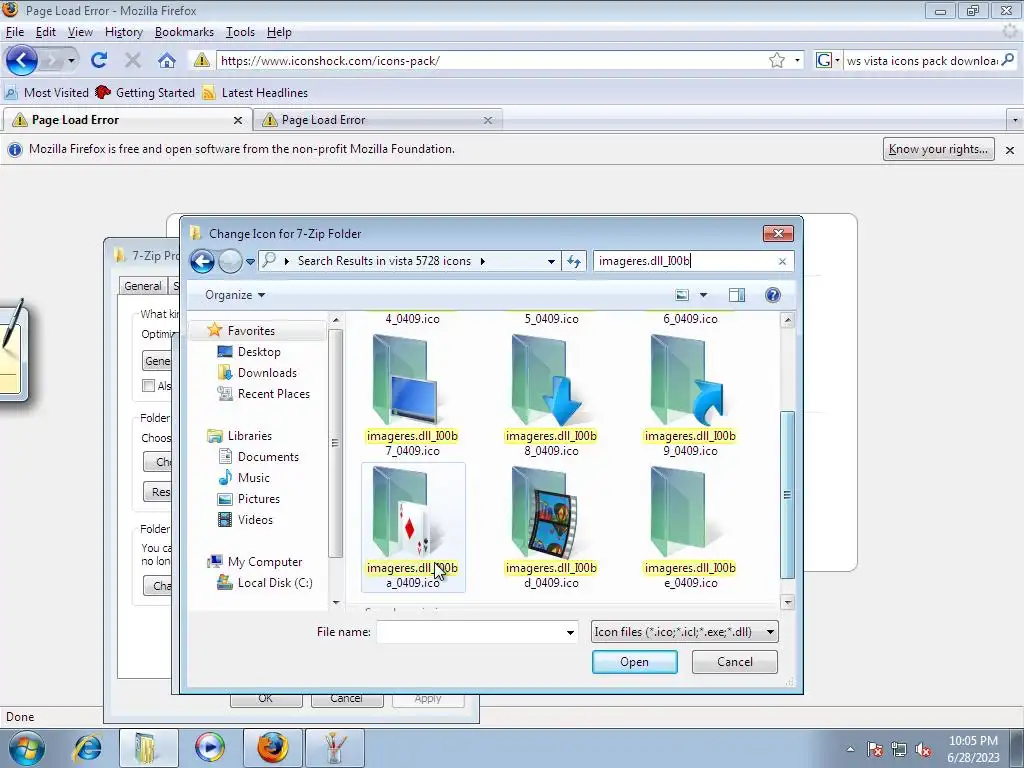Go to Firefox home page icon
The height and width of the screenshot is (768, 1024).
(x=167, y=61)
